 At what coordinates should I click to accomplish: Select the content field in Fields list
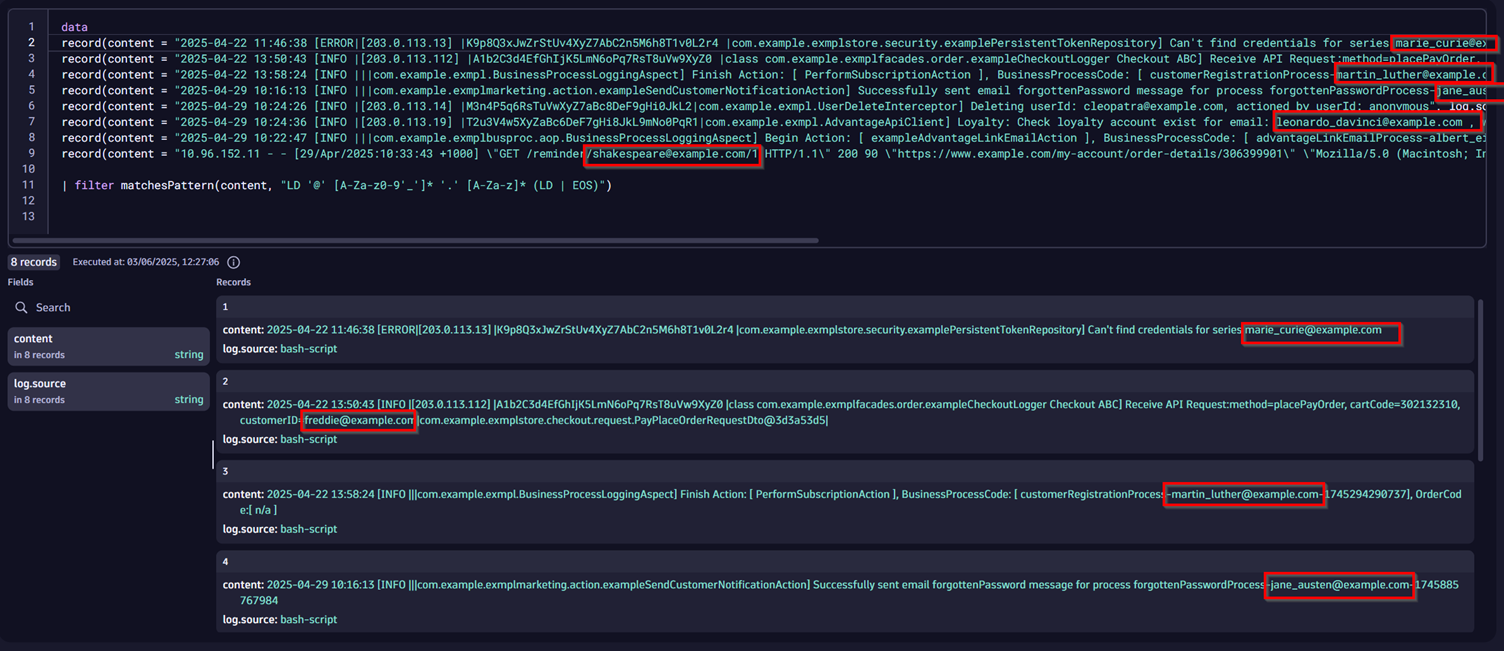click(x=108, y=346)
